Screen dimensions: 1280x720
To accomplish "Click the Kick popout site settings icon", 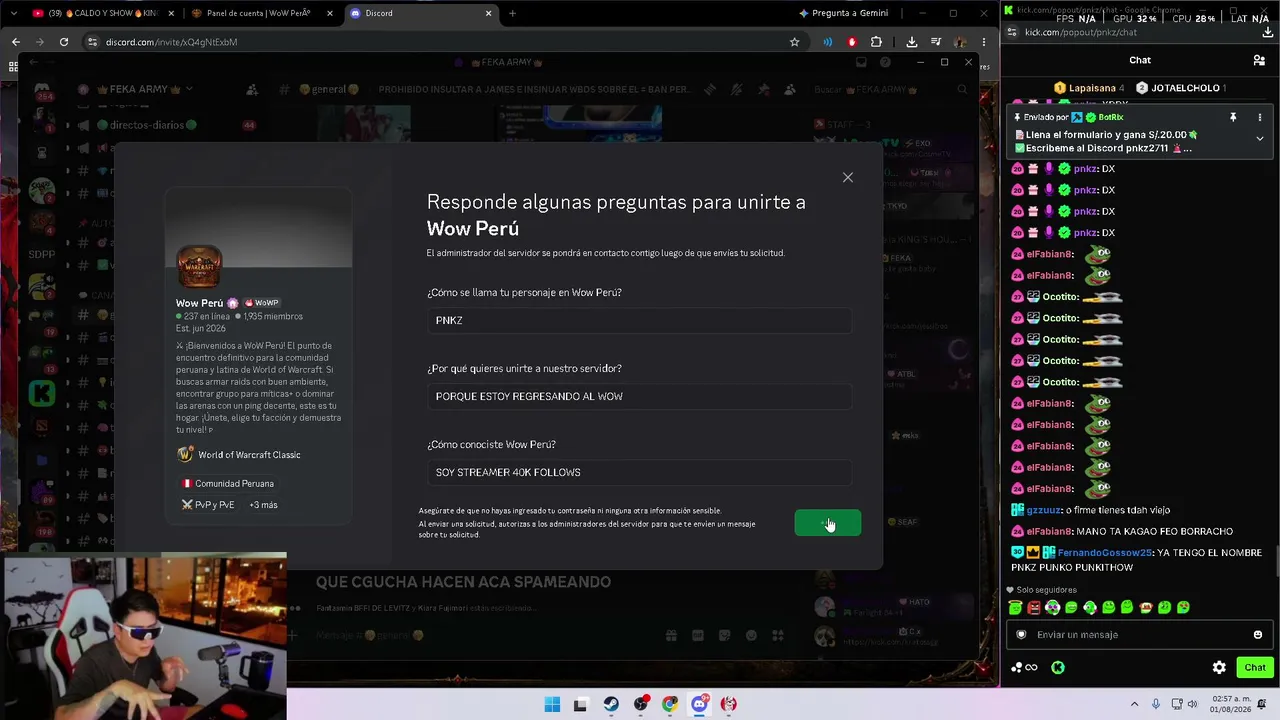I will (1012, 32).
